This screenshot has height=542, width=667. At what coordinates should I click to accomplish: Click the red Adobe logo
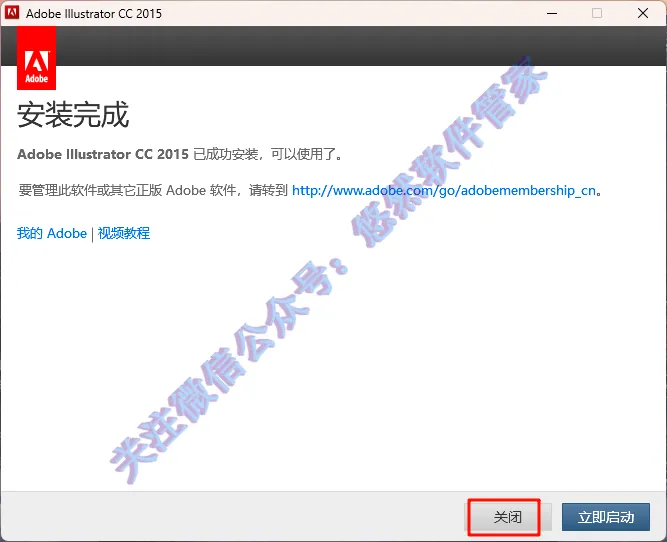[36, 58]
